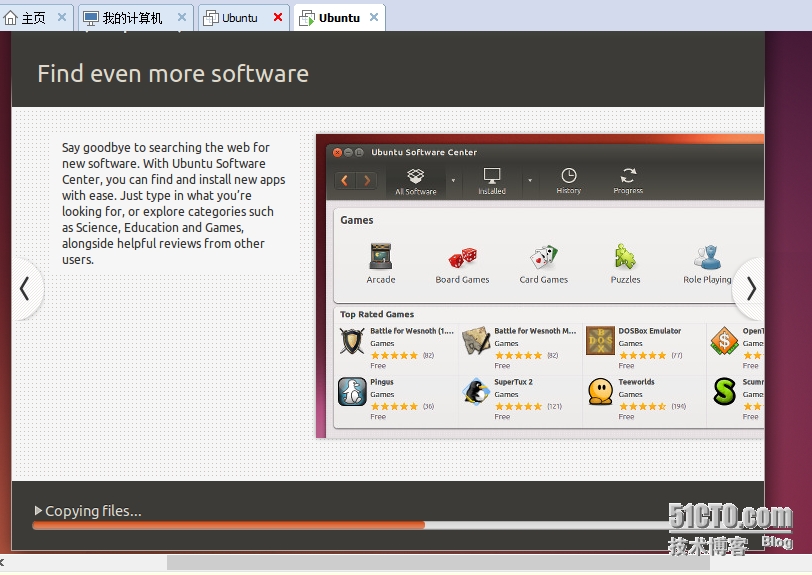Close the active Ubuntu tab

374,17
